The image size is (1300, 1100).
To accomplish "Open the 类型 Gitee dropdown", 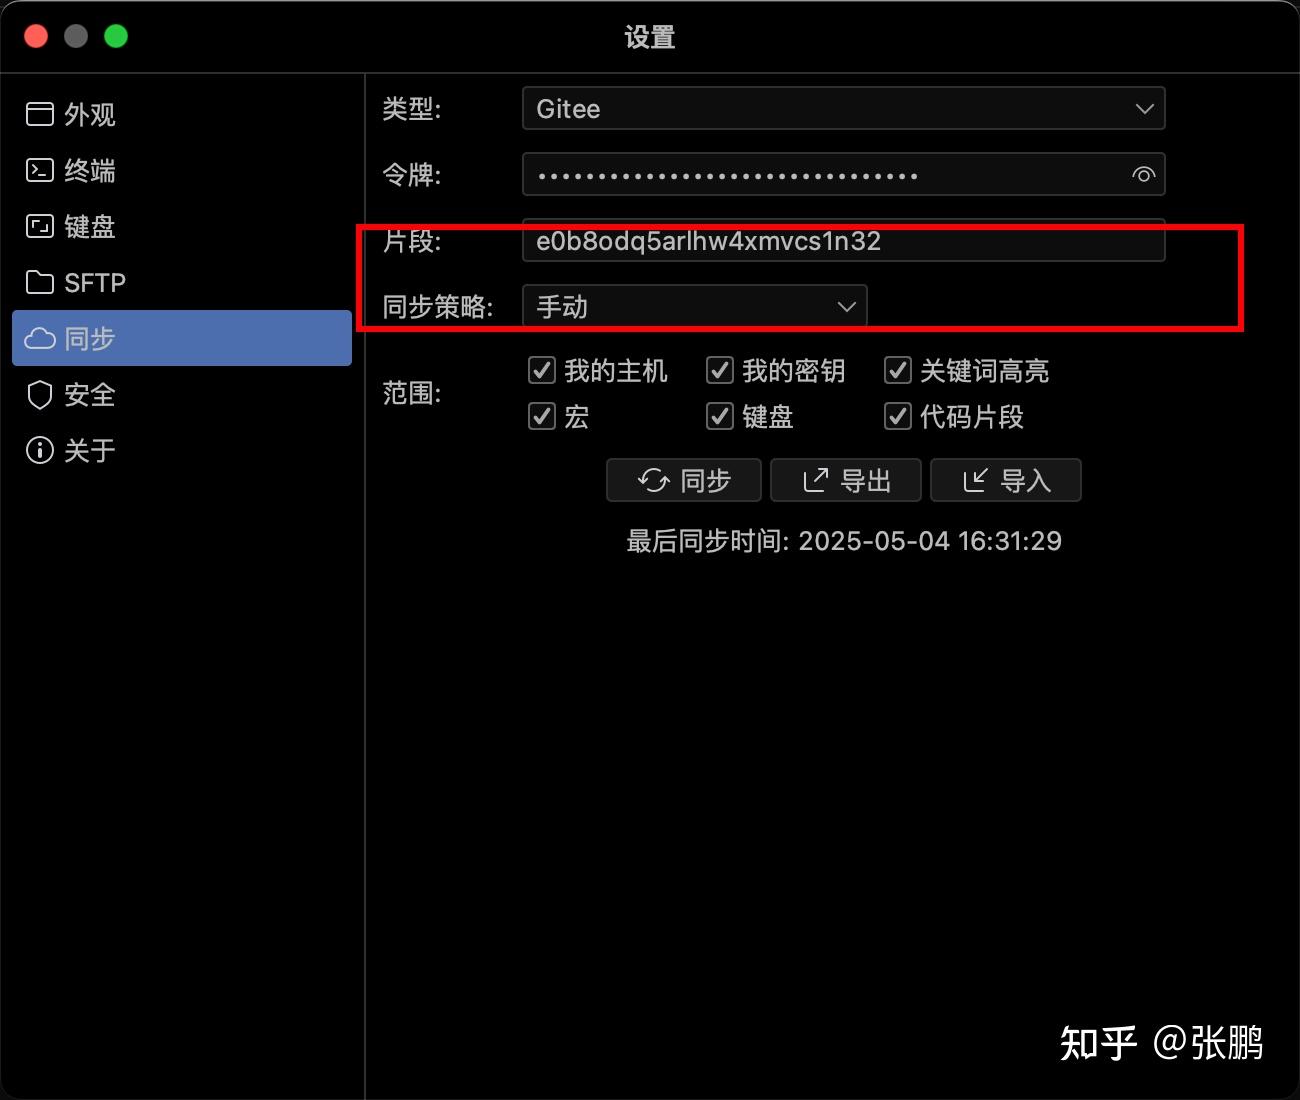I will (843, 108).
